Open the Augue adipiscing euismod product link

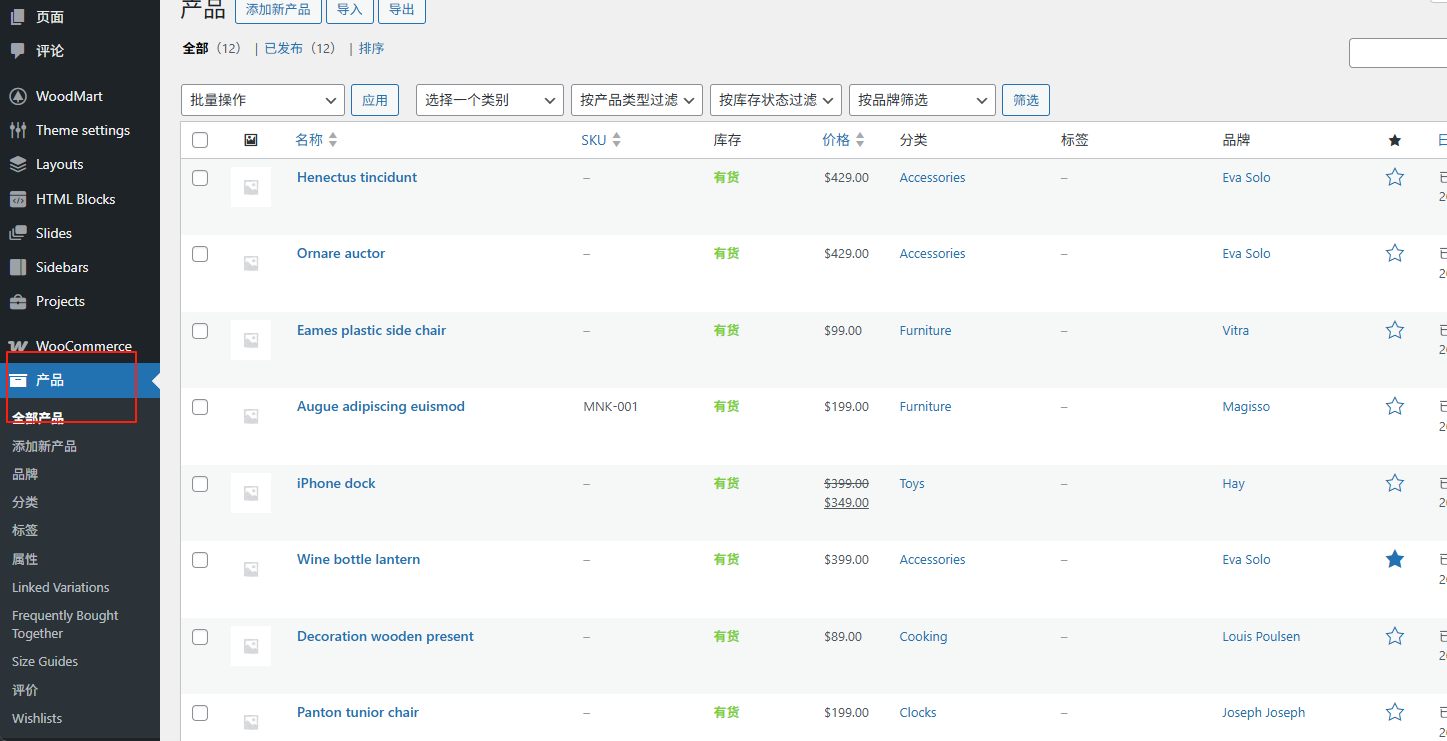380,406
